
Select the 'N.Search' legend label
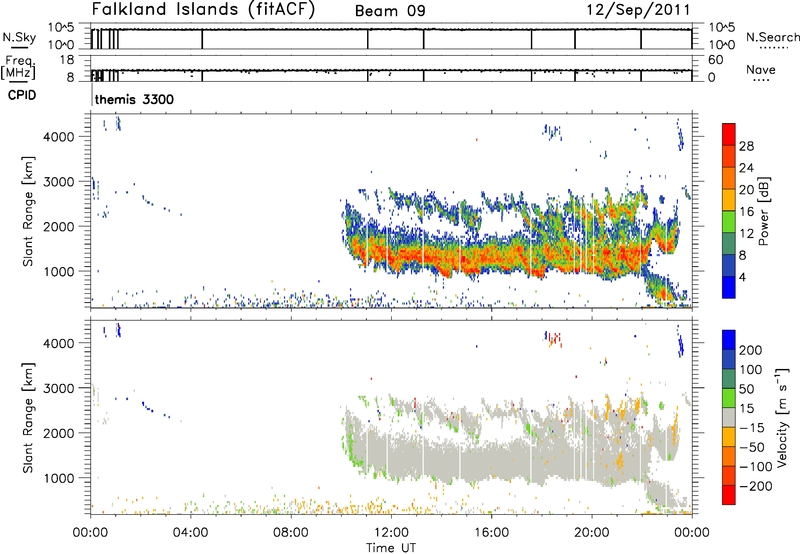click(x=772, y=37)
